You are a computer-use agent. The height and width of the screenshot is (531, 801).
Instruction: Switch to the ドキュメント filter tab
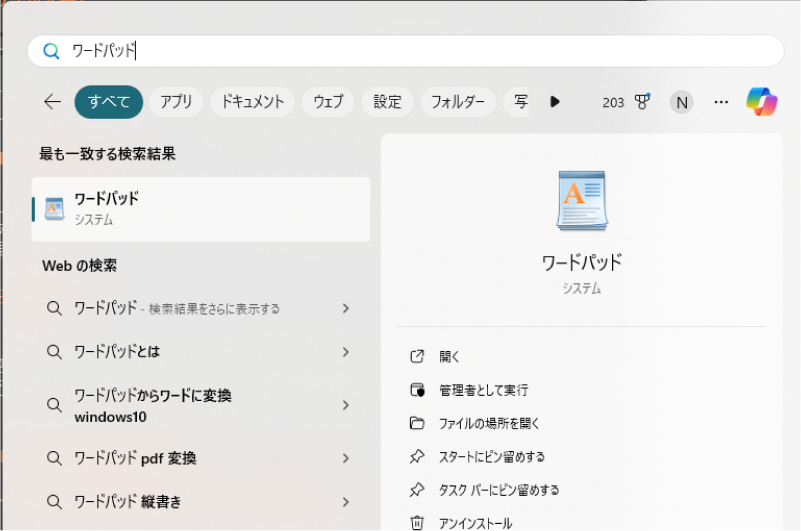[x=253, y=102]
